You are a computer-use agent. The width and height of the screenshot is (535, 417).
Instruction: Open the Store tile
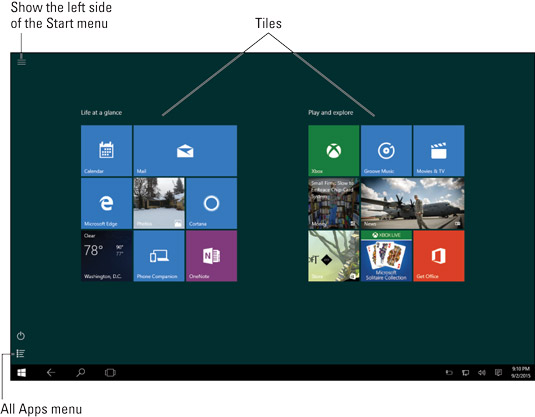click(334, 256)
